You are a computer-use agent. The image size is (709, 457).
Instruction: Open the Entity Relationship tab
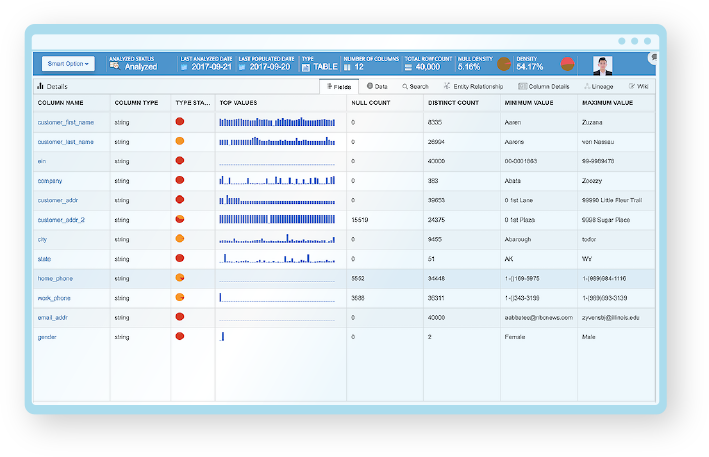pos(473,86)
